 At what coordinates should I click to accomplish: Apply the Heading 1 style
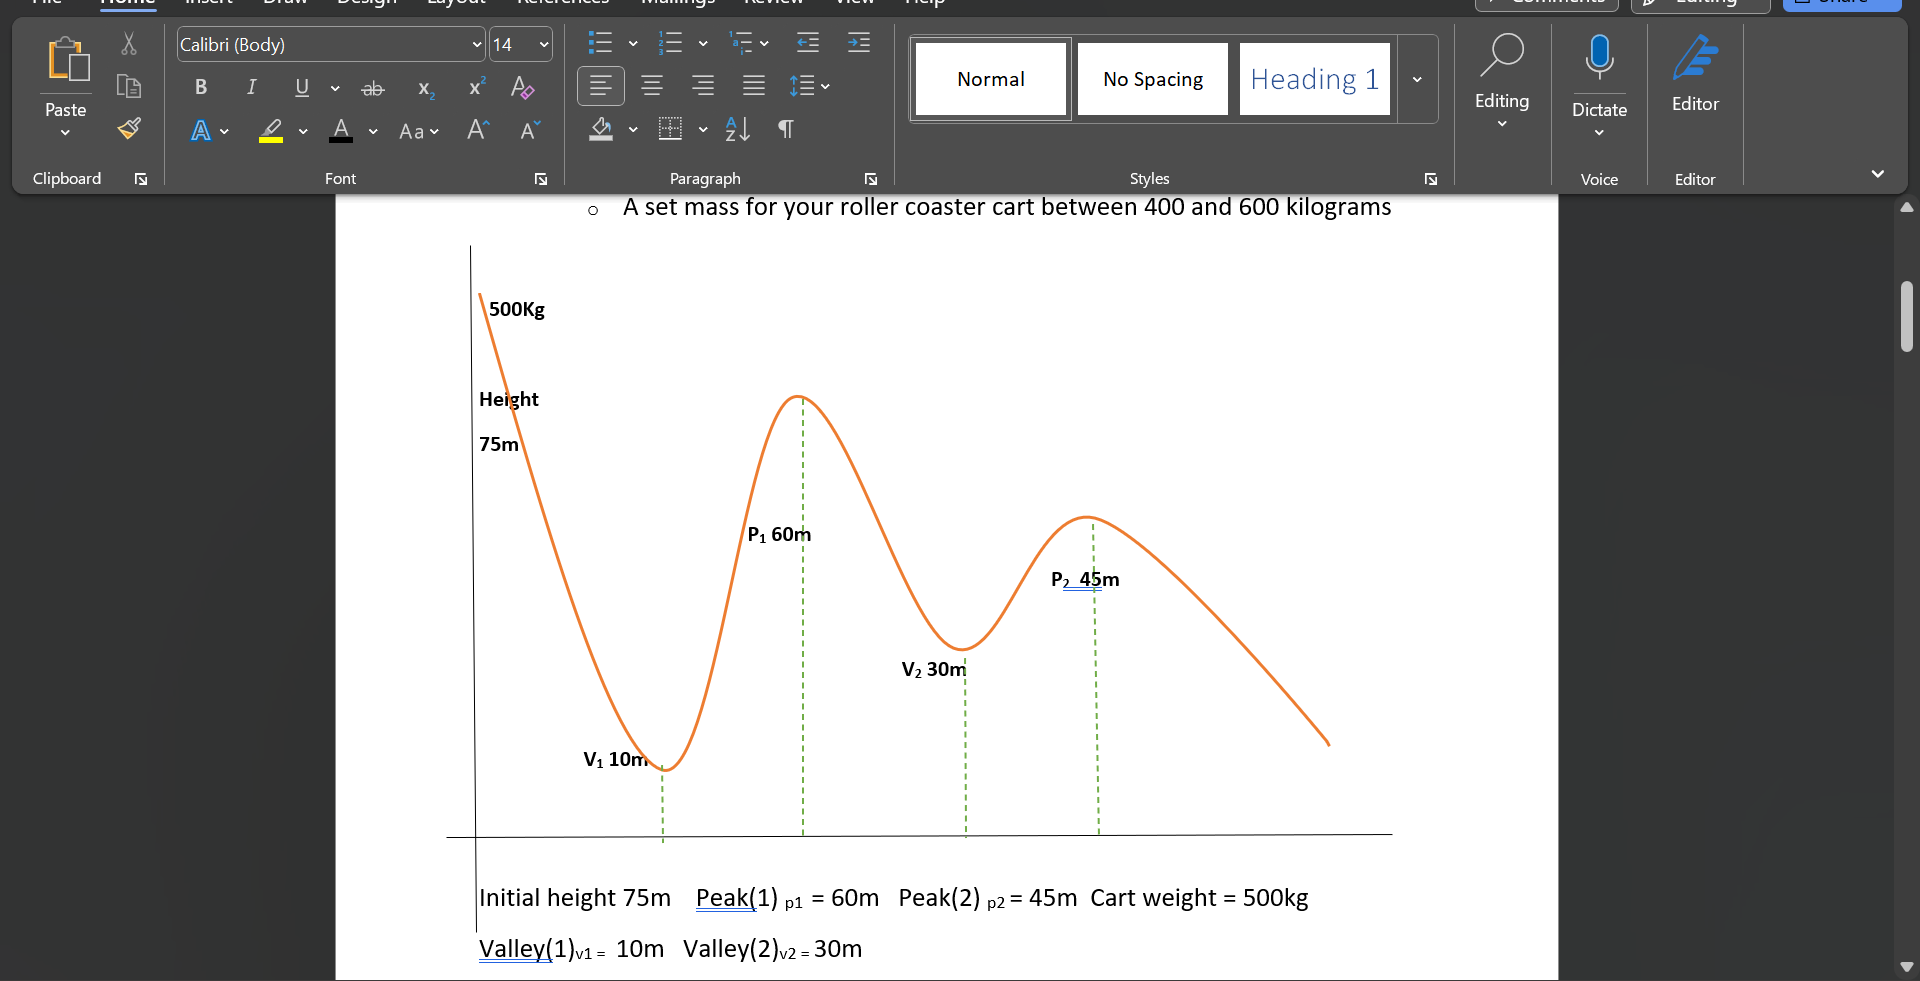click(1313, 79)
